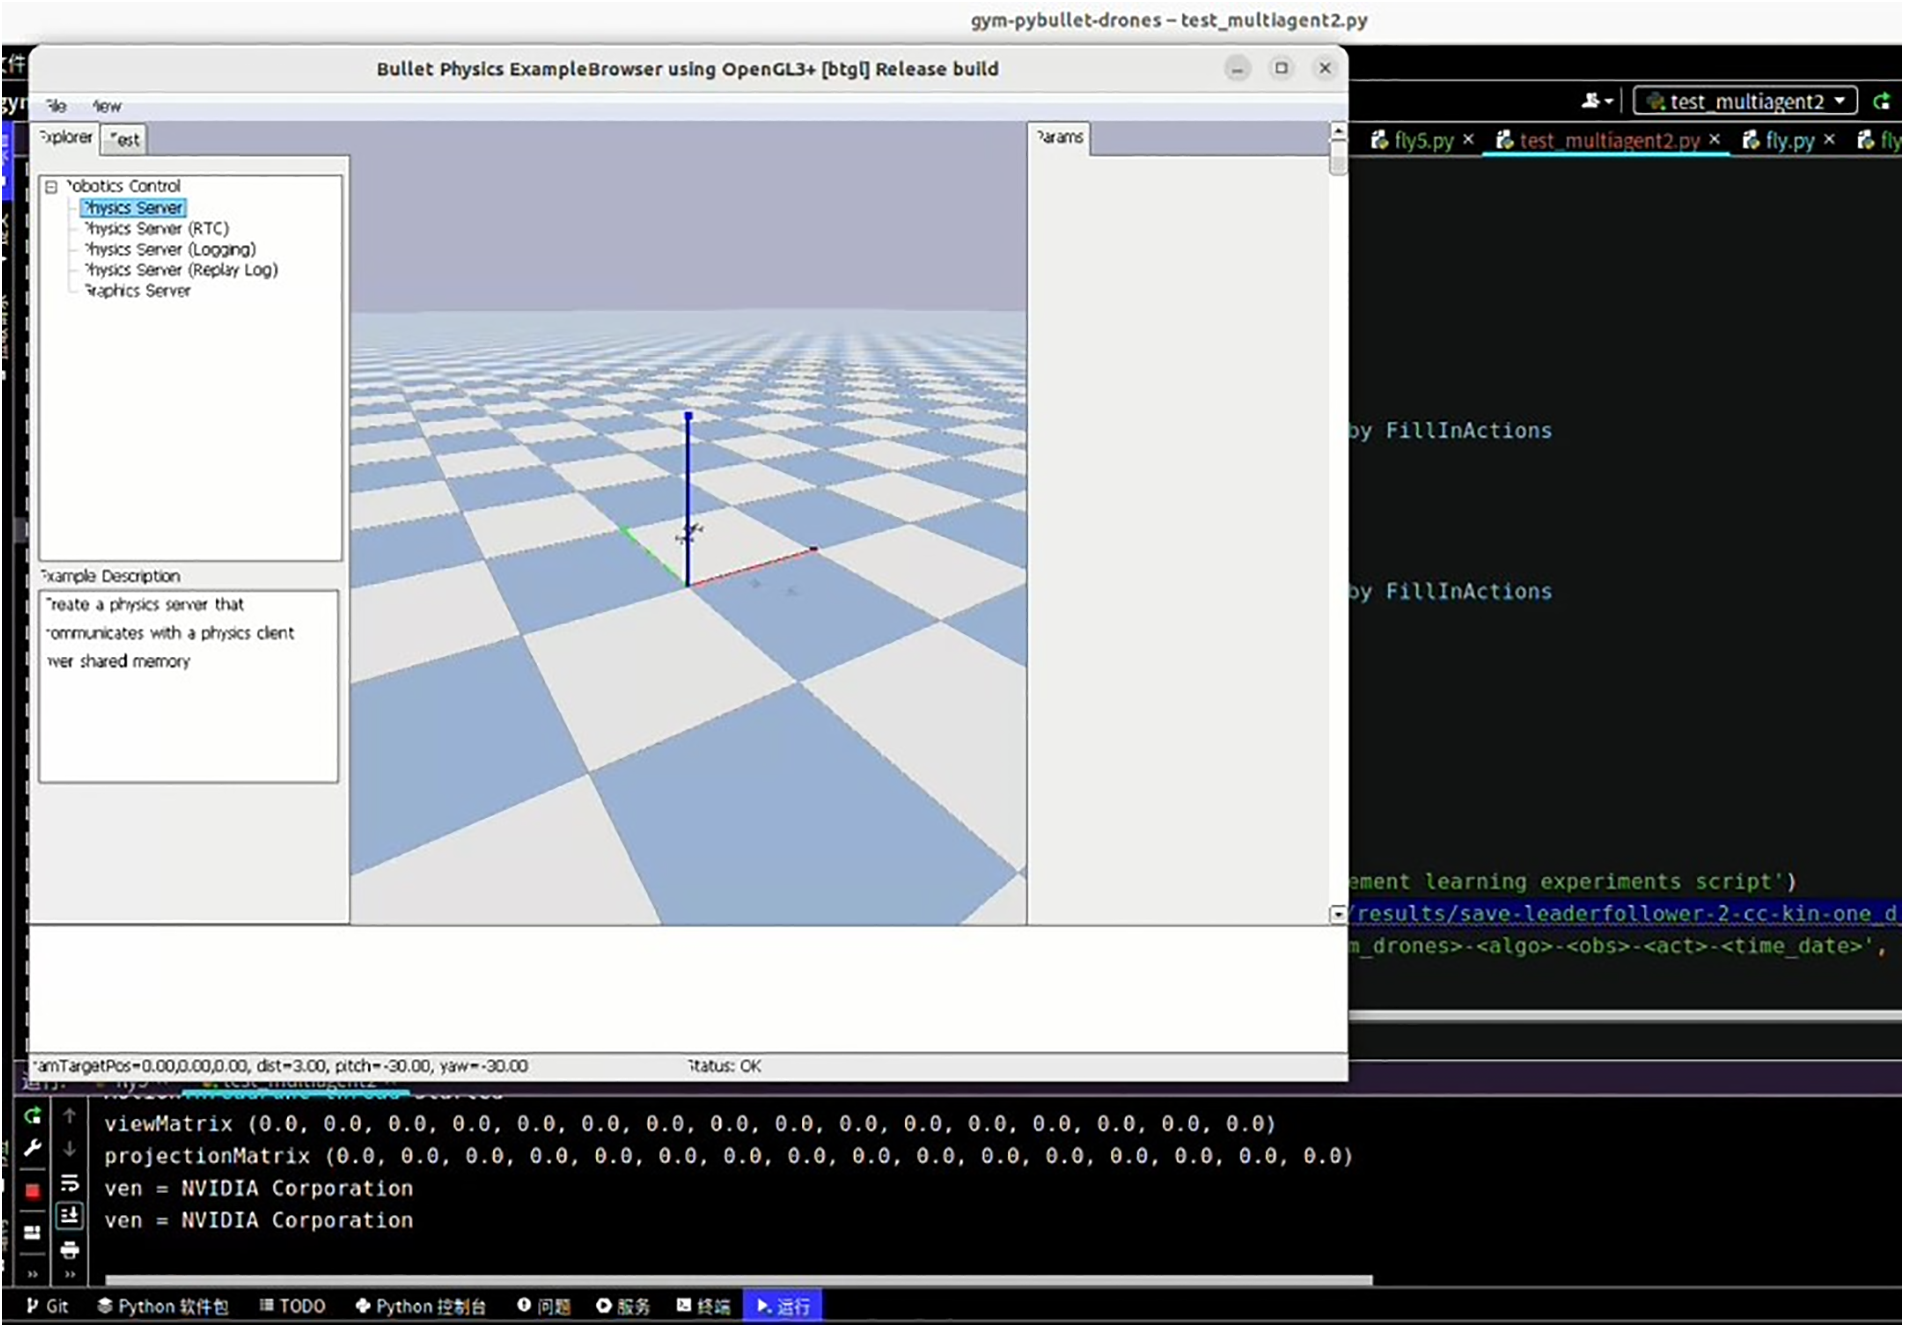This screenshot has width=1905, height=1328.
Task: Open the Git tool window
Action: pos(47,1306)
